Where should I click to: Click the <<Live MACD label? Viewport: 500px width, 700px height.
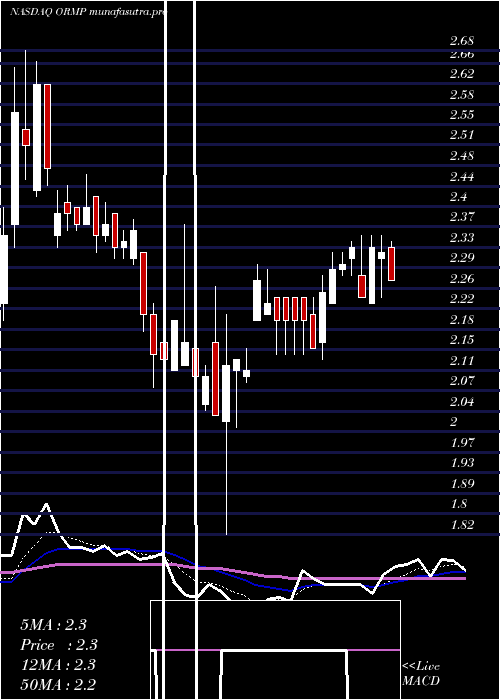[421, 673]
